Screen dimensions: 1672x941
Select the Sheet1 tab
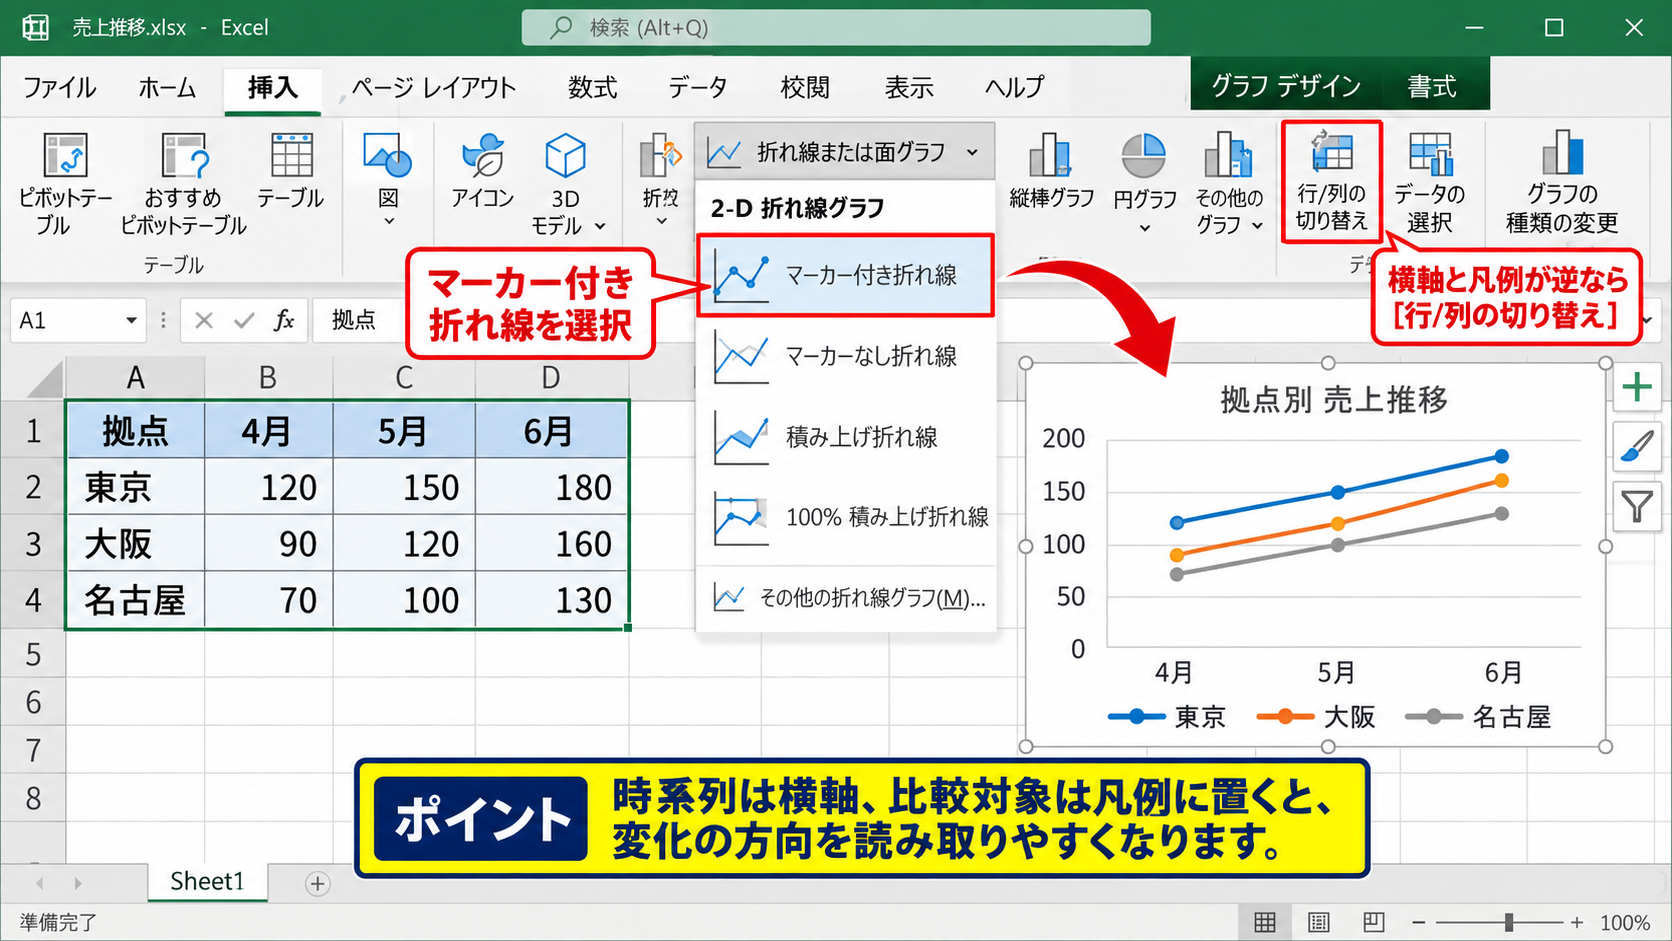click(x=207, y=881)
